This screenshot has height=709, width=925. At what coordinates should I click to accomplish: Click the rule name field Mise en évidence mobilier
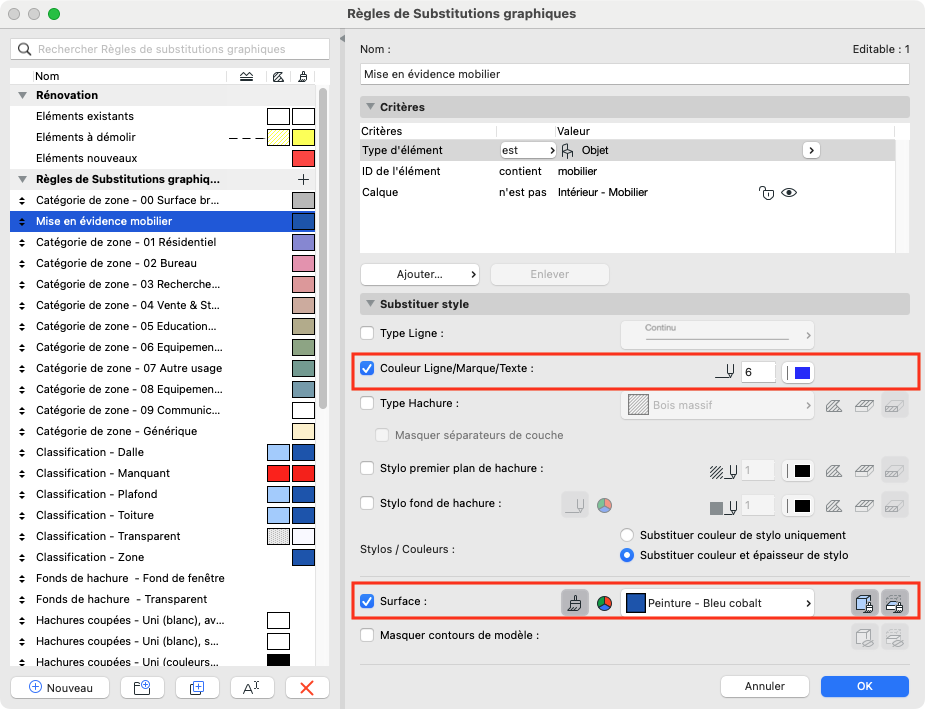(x=635, y=74)
